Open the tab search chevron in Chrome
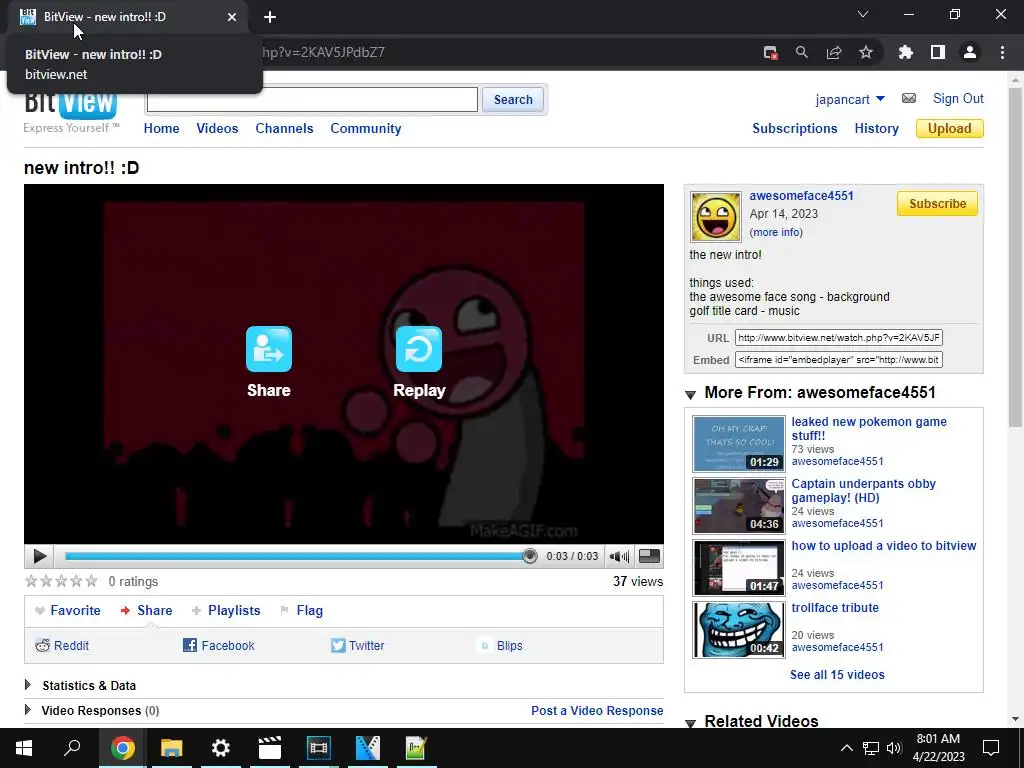1024x768 pixels. coord(863,14)
